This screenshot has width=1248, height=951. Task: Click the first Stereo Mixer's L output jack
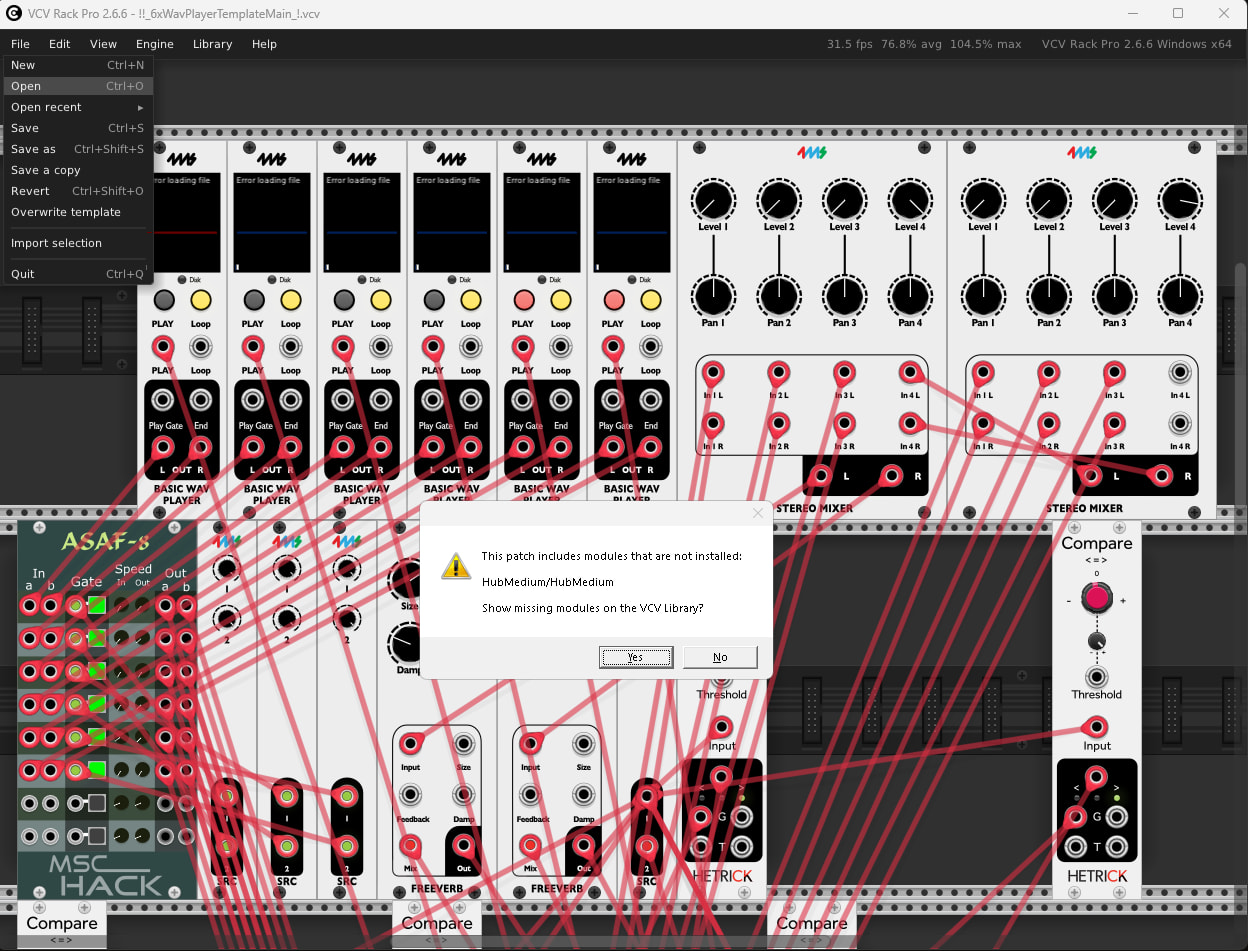pyautogui.click(x=821, y=476)
